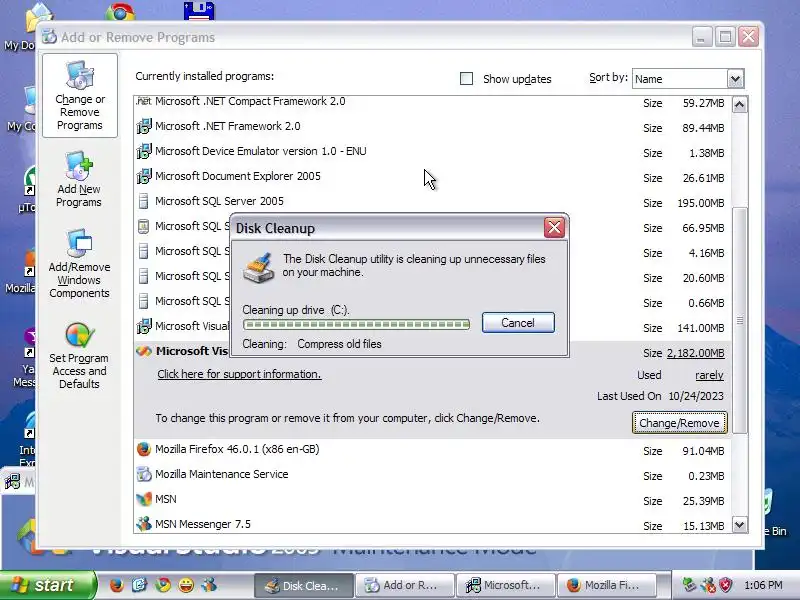Click the Disk Cleanup broom drive icon
The width and height of the screenshot is (800, 600).
click(259, 268)
